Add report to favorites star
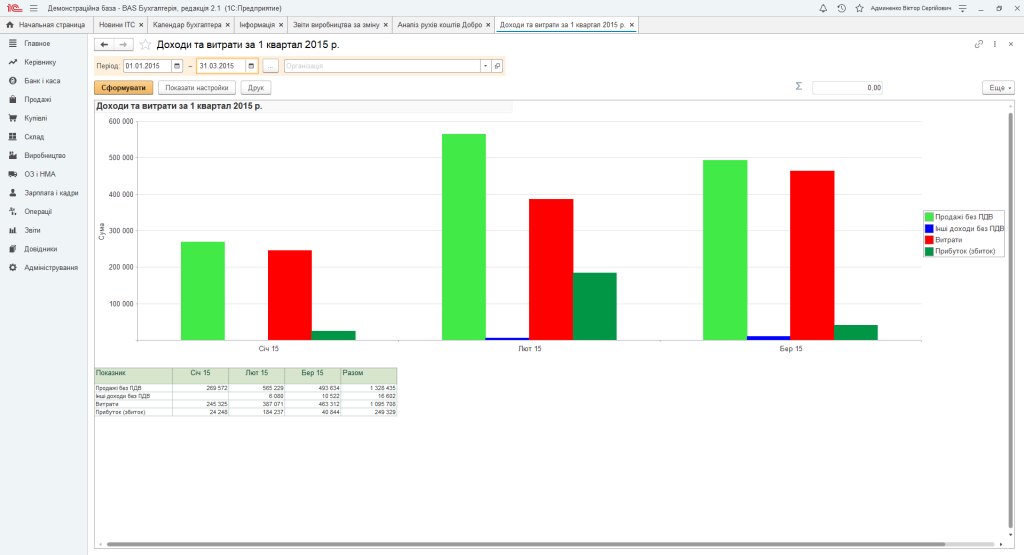This screenshot has width=1024, height=555. pyautogui.click(x=145, y=44)
